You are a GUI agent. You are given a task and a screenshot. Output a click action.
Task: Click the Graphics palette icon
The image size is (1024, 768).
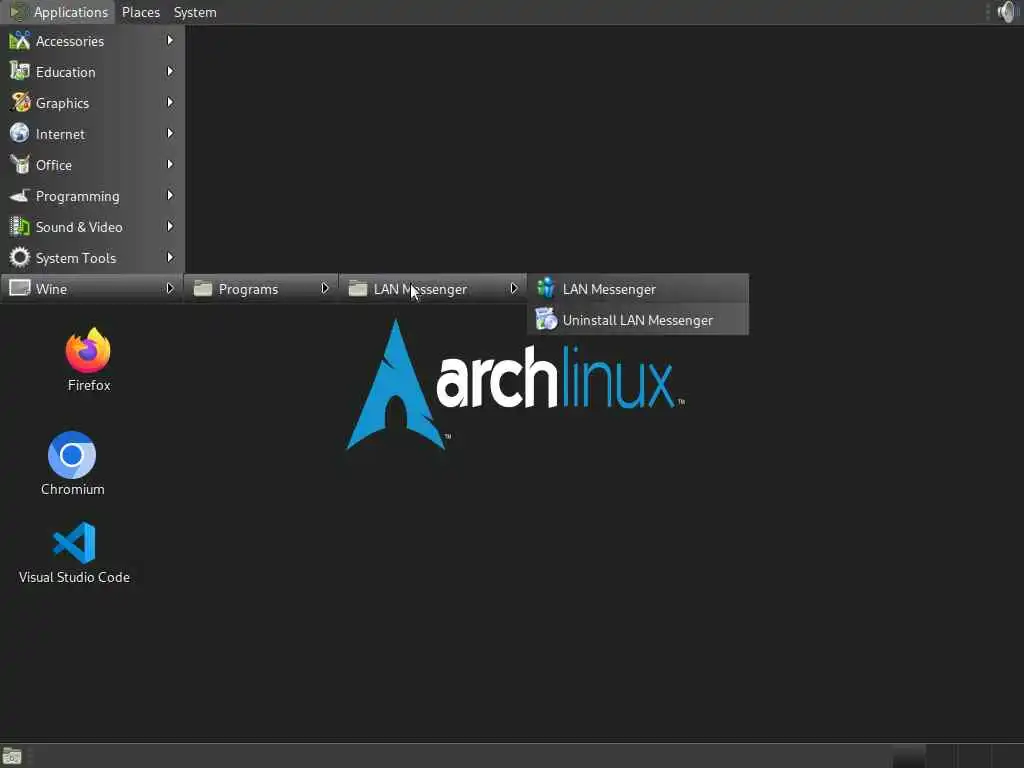click(x=20, y=103)
